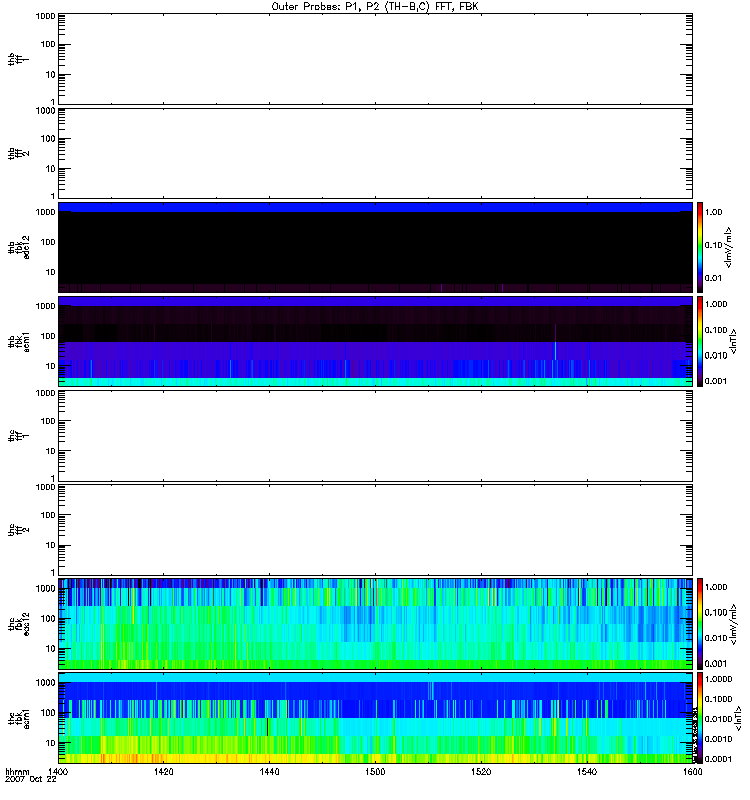The height and width of the screenshot is (800, 750).
Task: Click the 1400 time axis label
Action: [59, 773]
